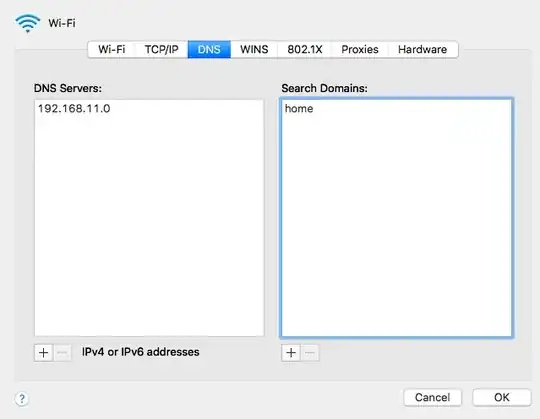Click the DNS Servers label

click(68, 88)
